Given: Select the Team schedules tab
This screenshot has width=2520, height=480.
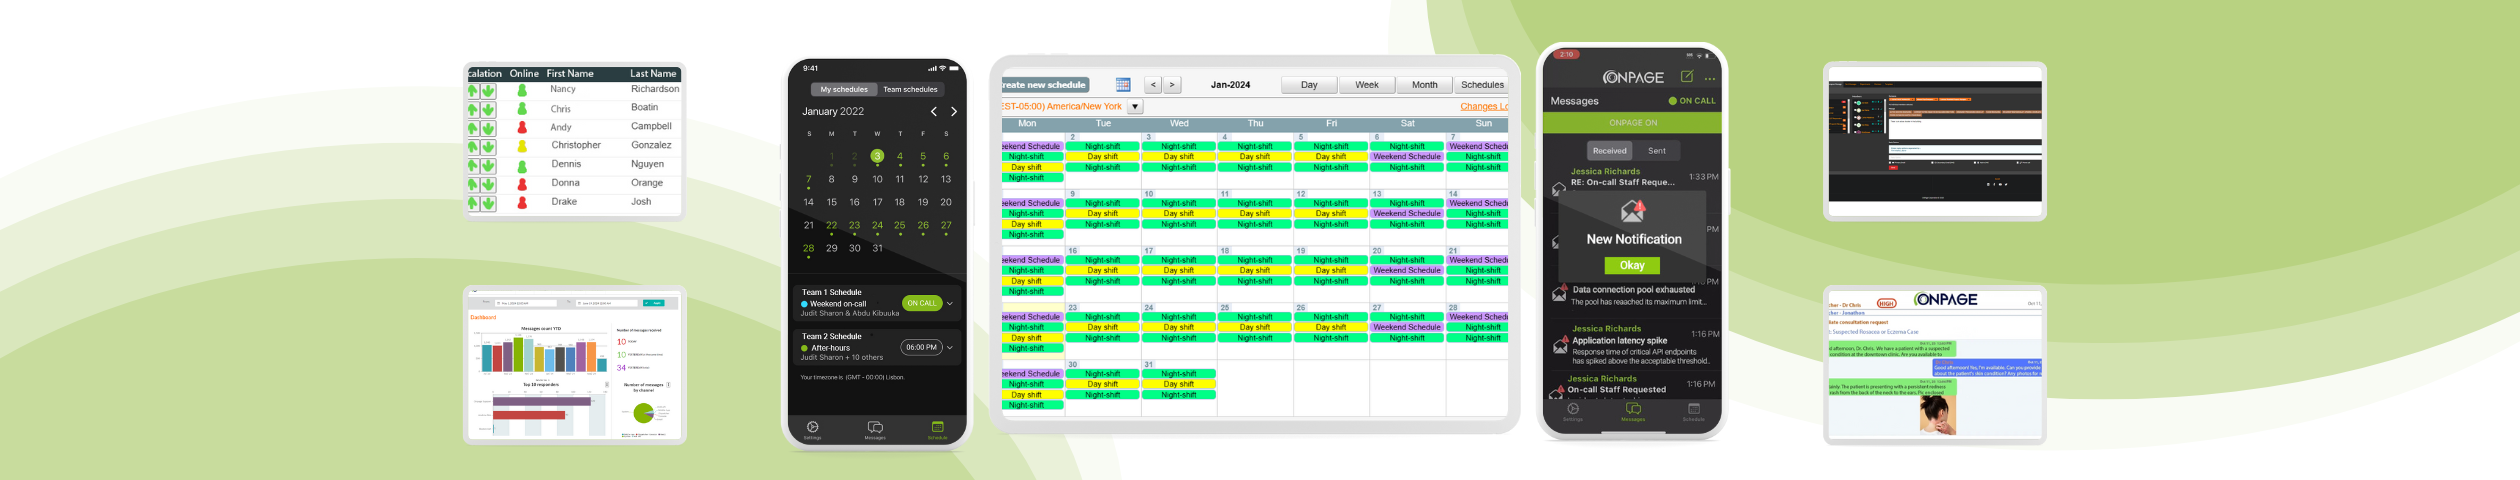Looking at the screenshot, I should [x=910, y=89].
